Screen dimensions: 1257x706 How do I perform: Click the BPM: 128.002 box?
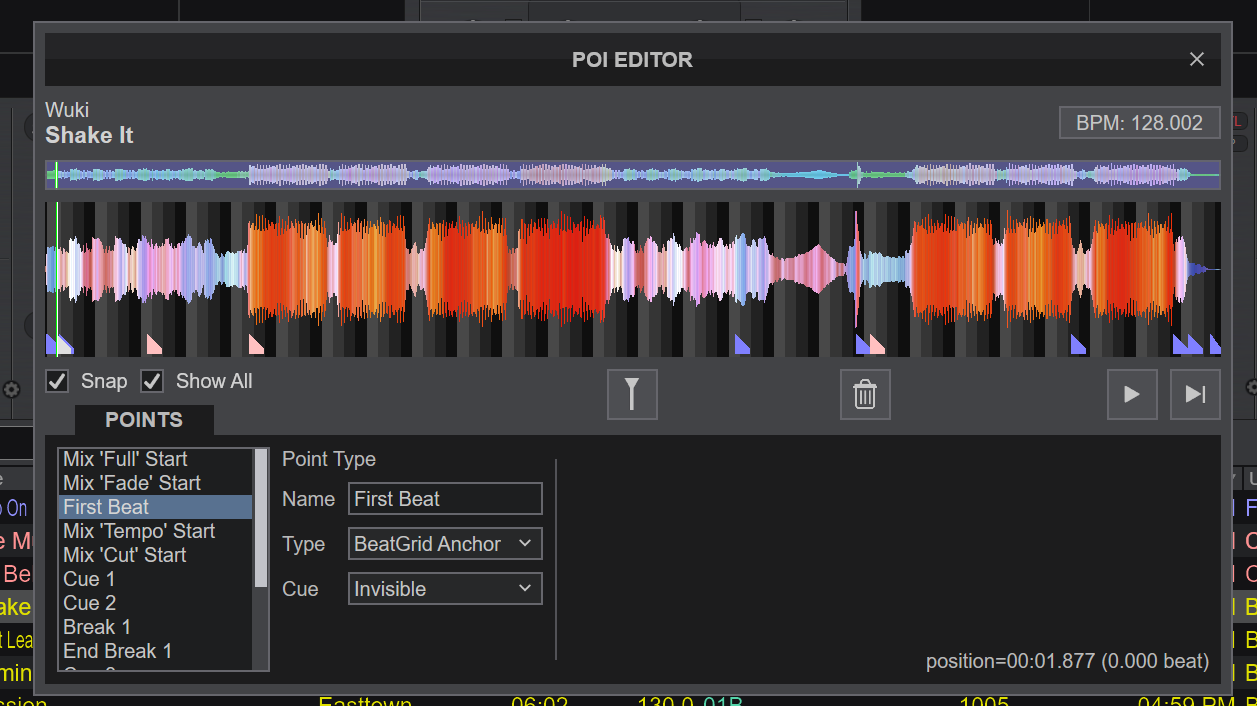1140,123
